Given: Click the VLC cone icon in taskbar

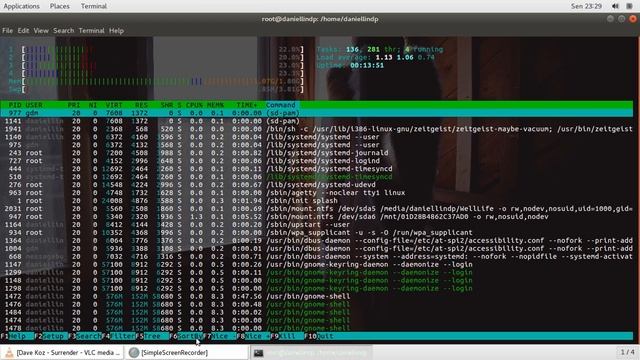Looking at the screenshot, I should [9, 353].
